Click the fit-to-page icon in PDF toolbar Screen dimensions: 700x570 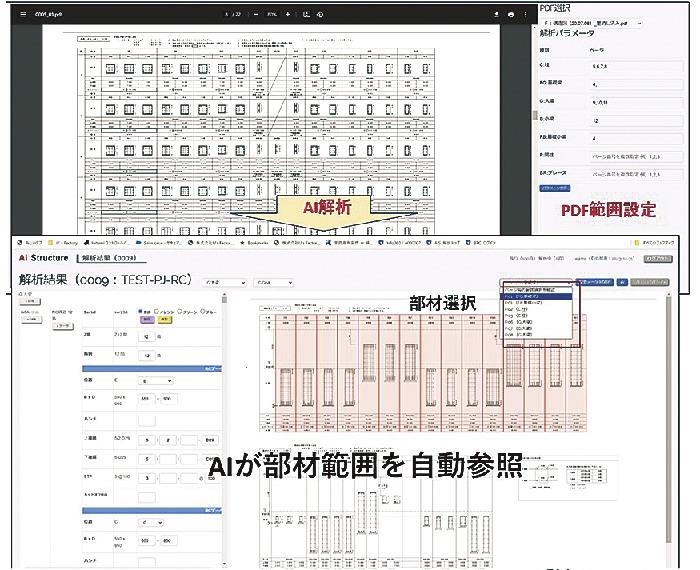[306, 15]
